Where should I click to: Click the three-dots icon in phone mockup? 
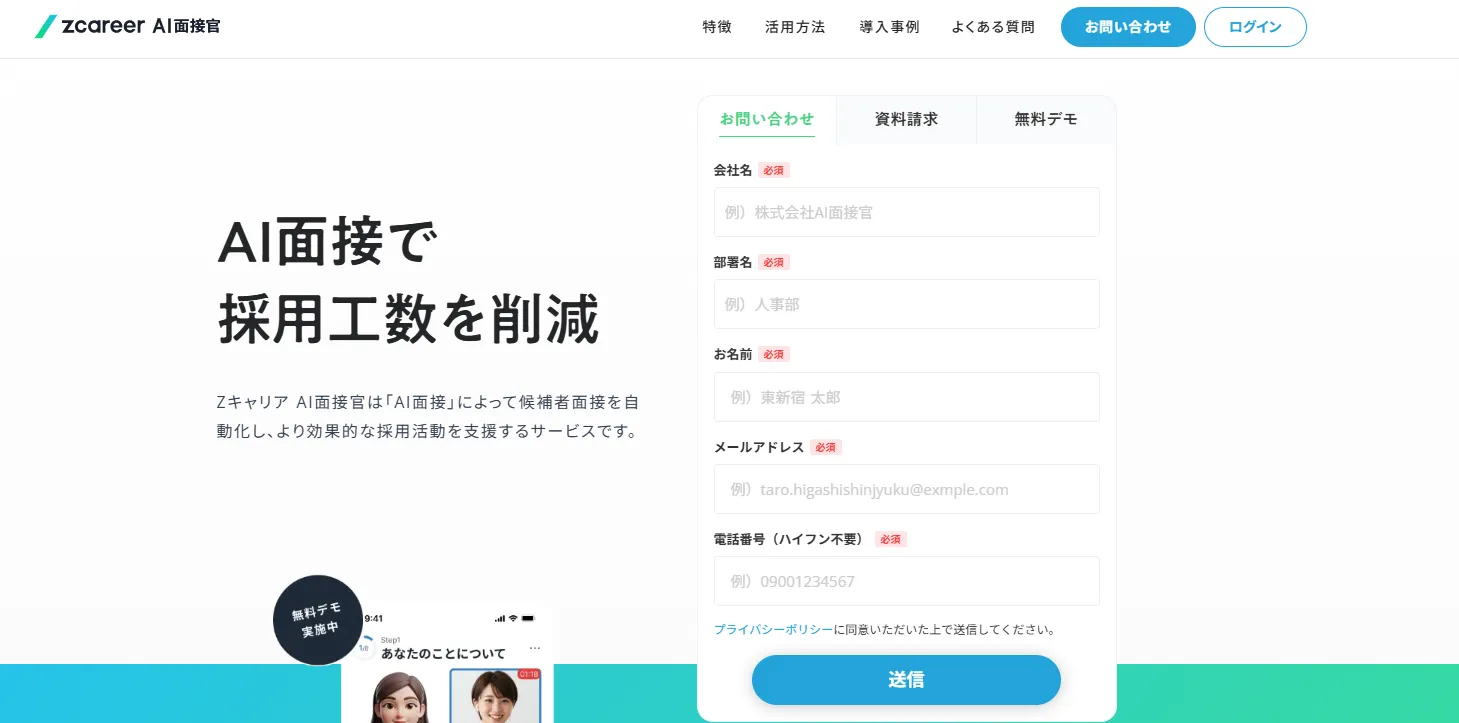point(534,648)
